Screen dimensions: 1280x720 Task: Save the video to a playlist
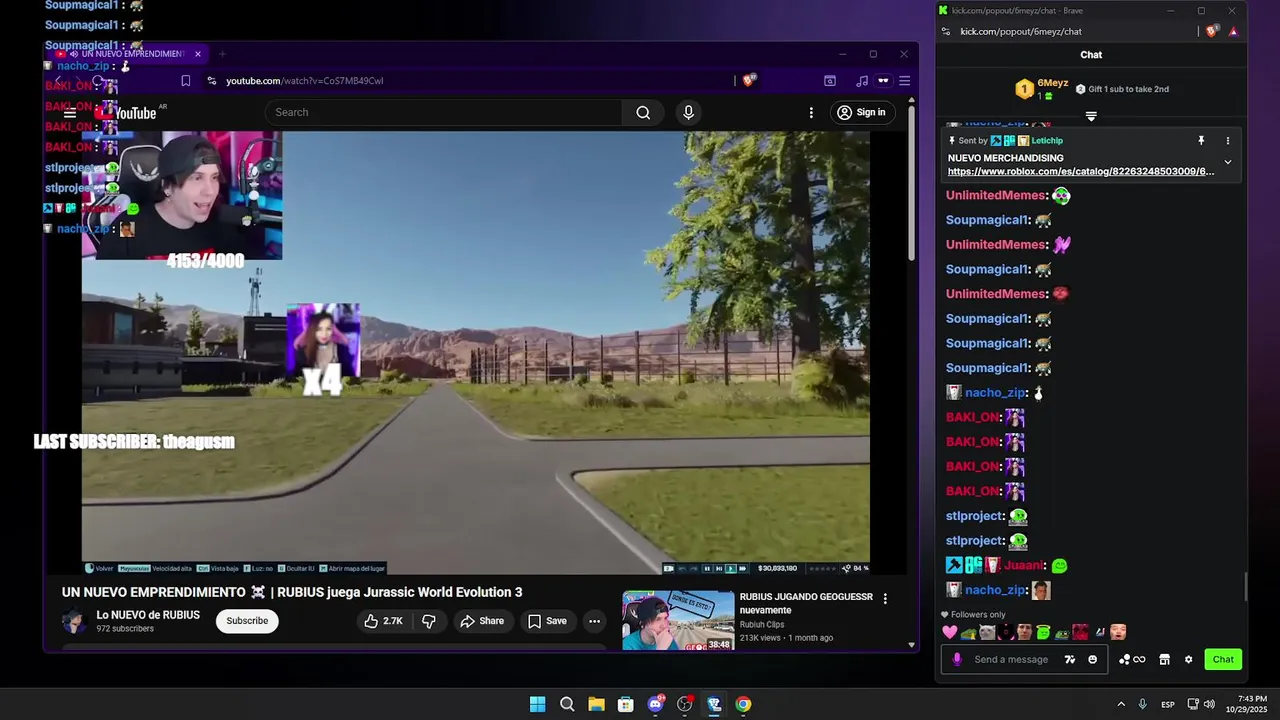547,621
